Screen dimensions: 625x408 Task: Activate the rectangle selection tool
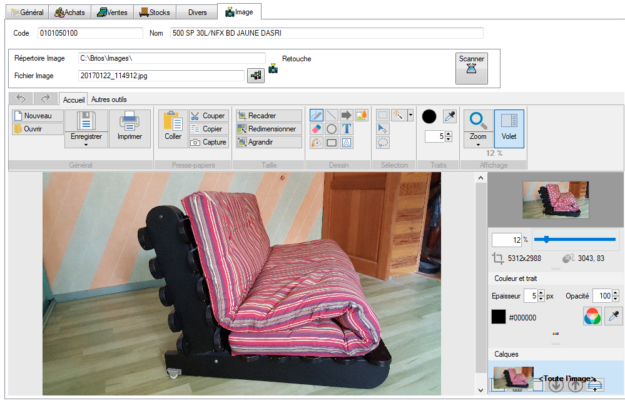382,115
